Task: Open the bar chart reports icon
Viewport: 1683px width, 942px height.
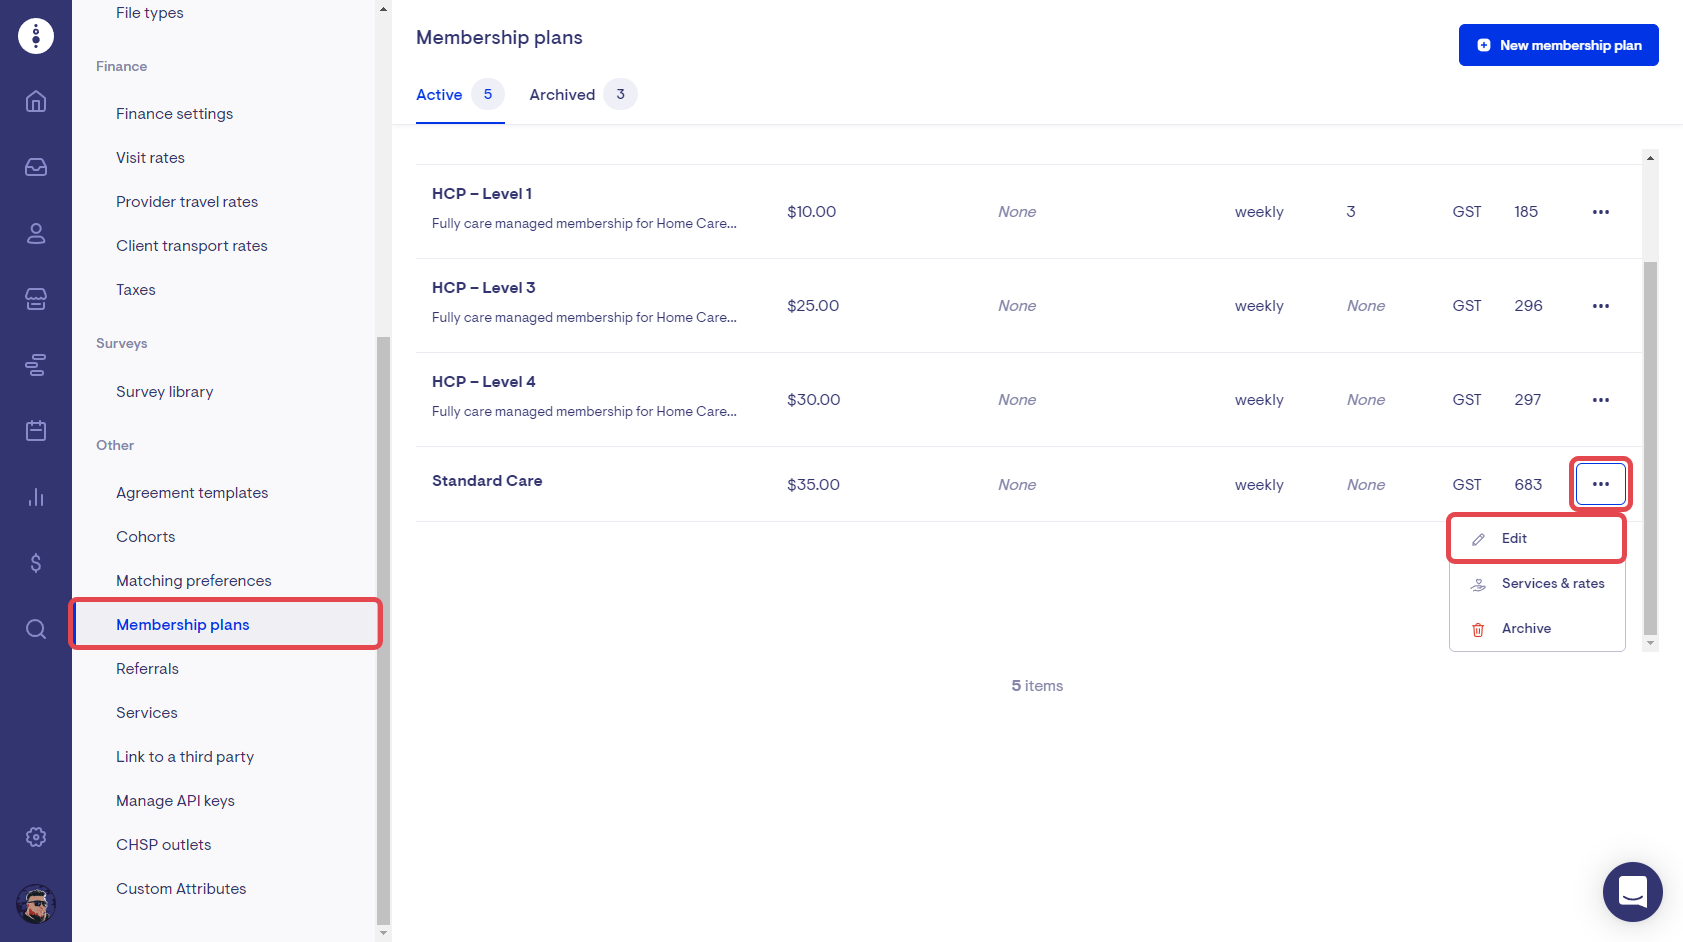Action: coord(36,497)
